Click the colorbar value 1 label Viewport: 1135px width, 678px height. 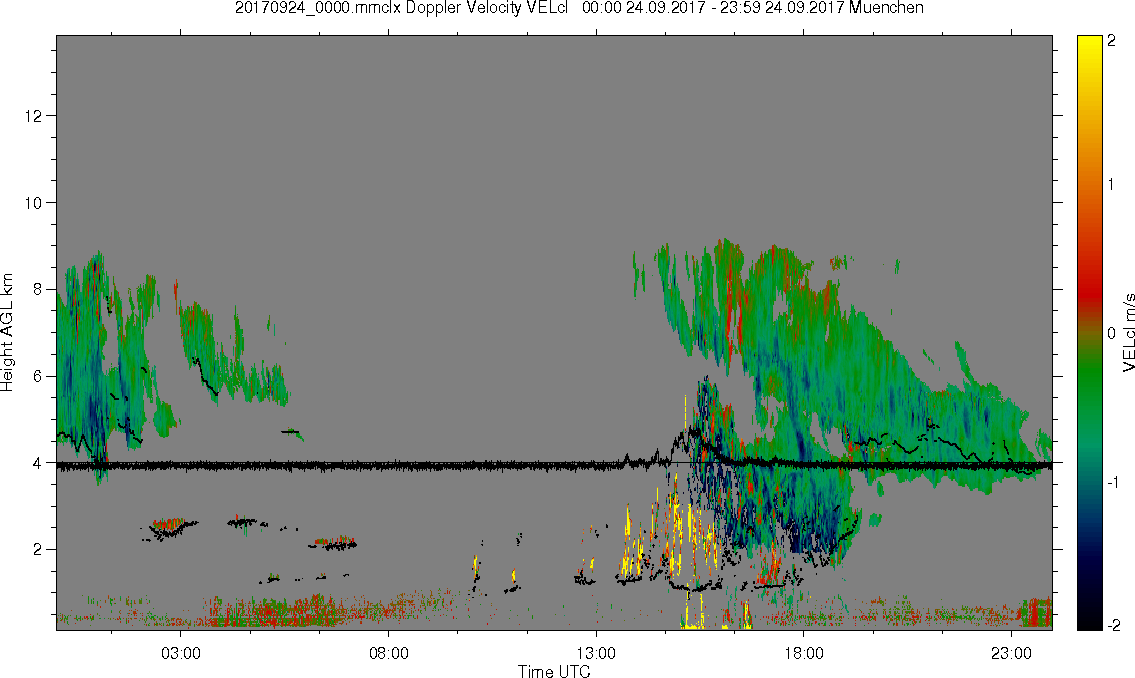[x=1111, y=185]
